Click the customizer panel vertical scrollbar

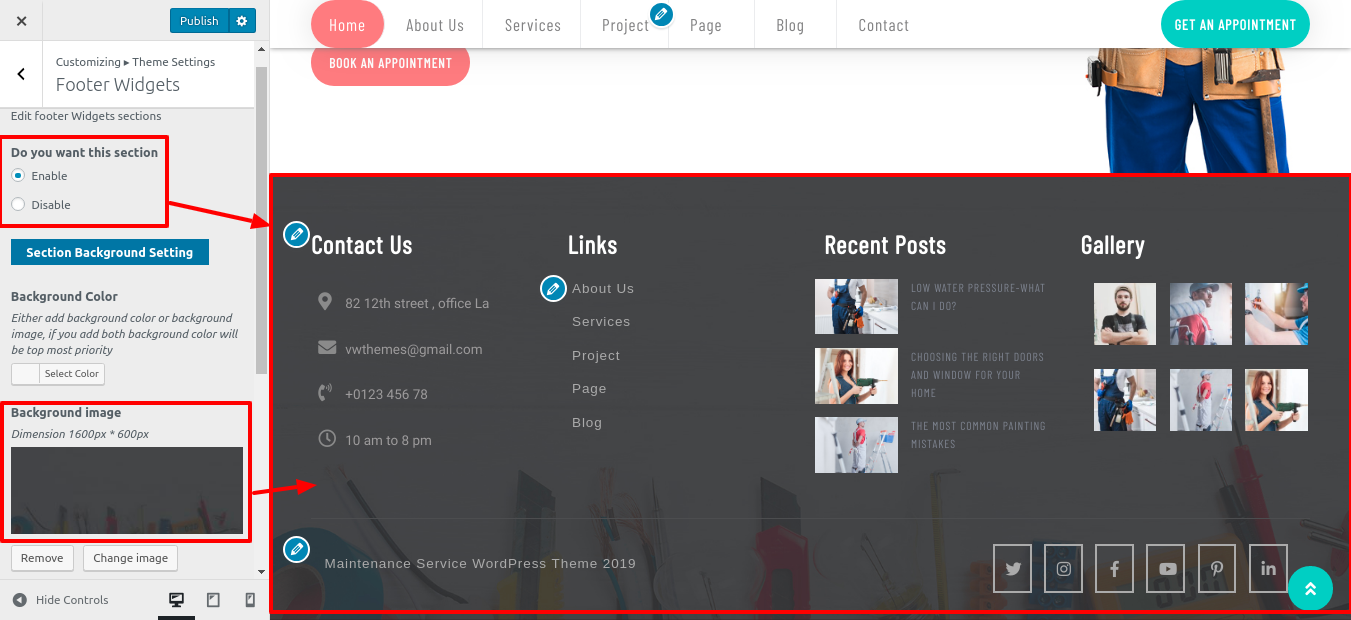[262, 220]
